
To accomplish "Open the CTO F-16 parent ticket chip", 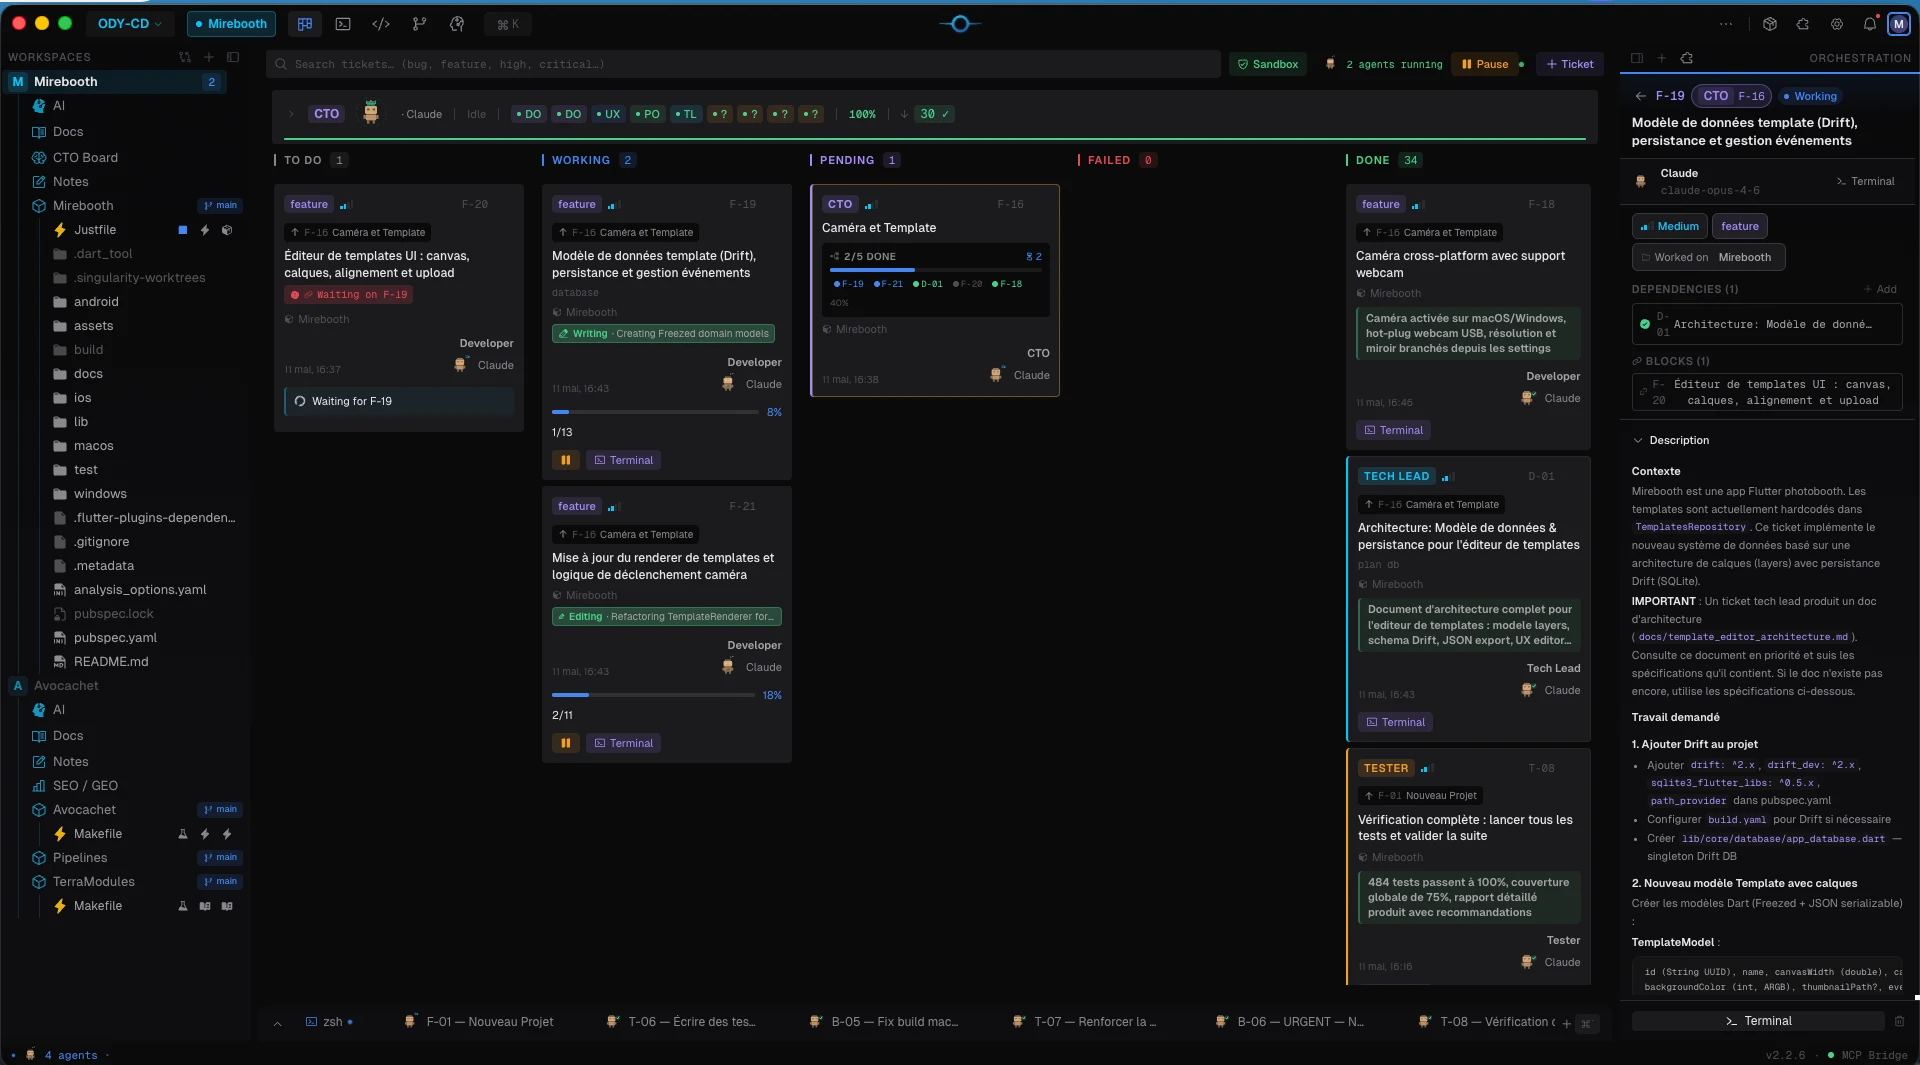I will (x=1733, y=96).
